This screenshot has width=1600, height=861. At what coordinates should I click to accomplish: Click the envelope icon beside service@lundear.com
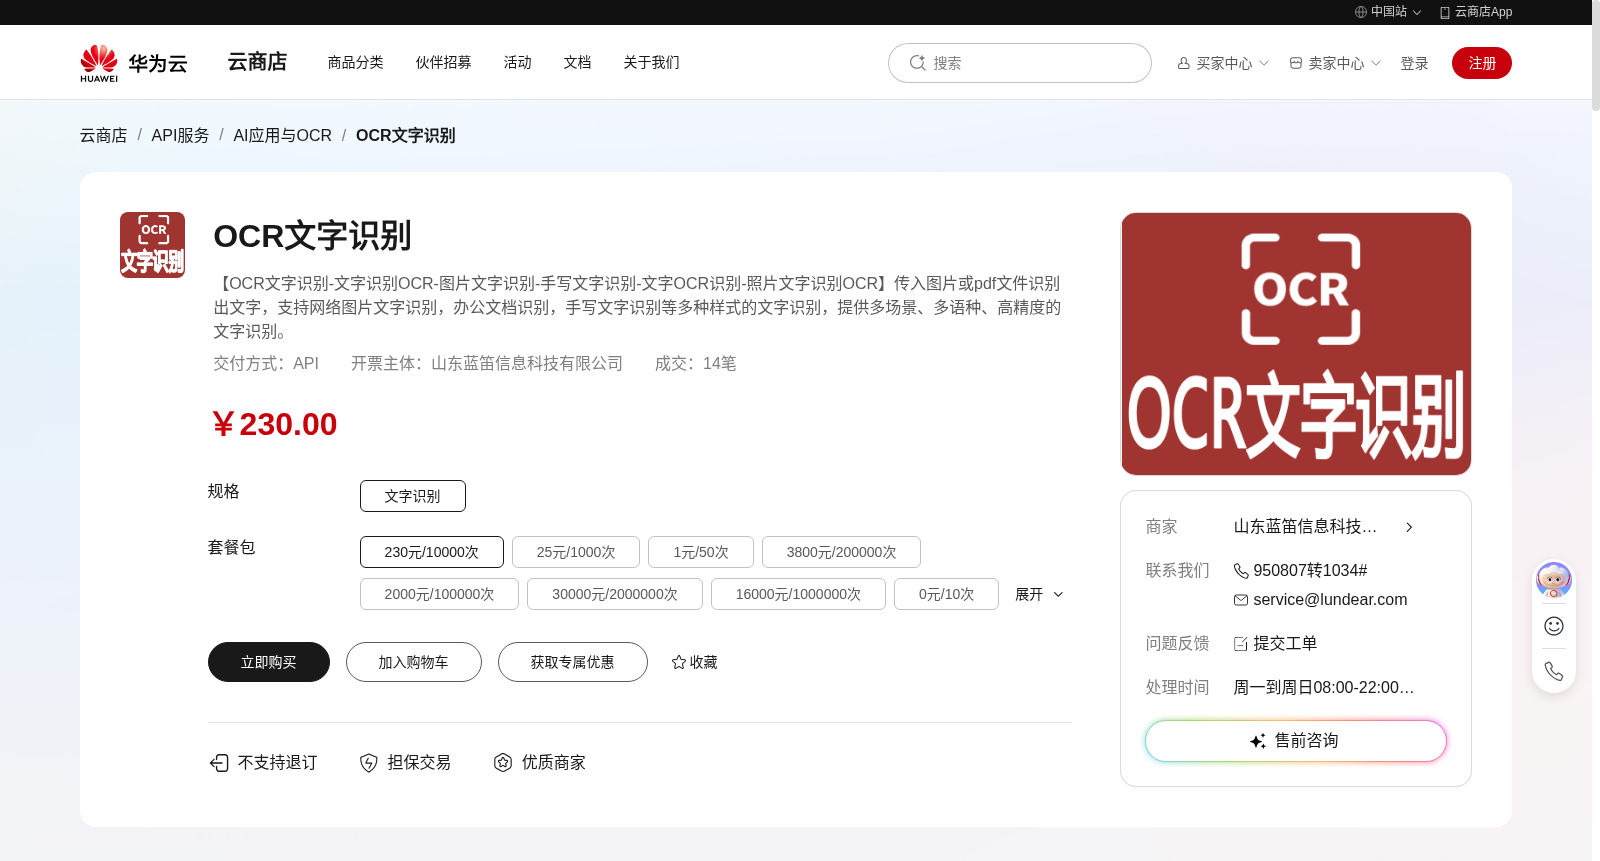click(1241, 600)
